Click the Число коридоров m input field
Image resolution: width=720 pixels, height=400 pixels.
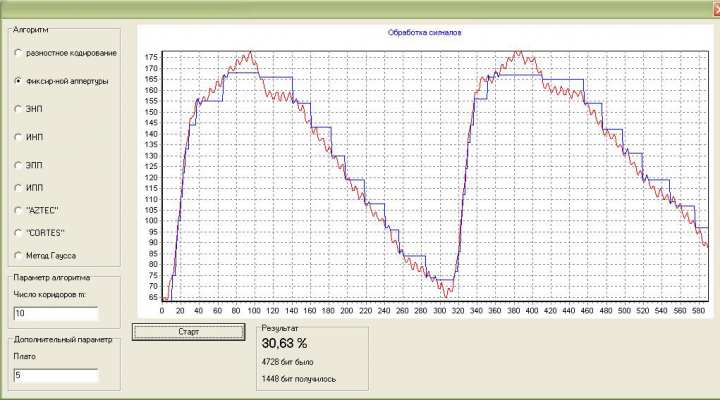[x=56, y=314]
